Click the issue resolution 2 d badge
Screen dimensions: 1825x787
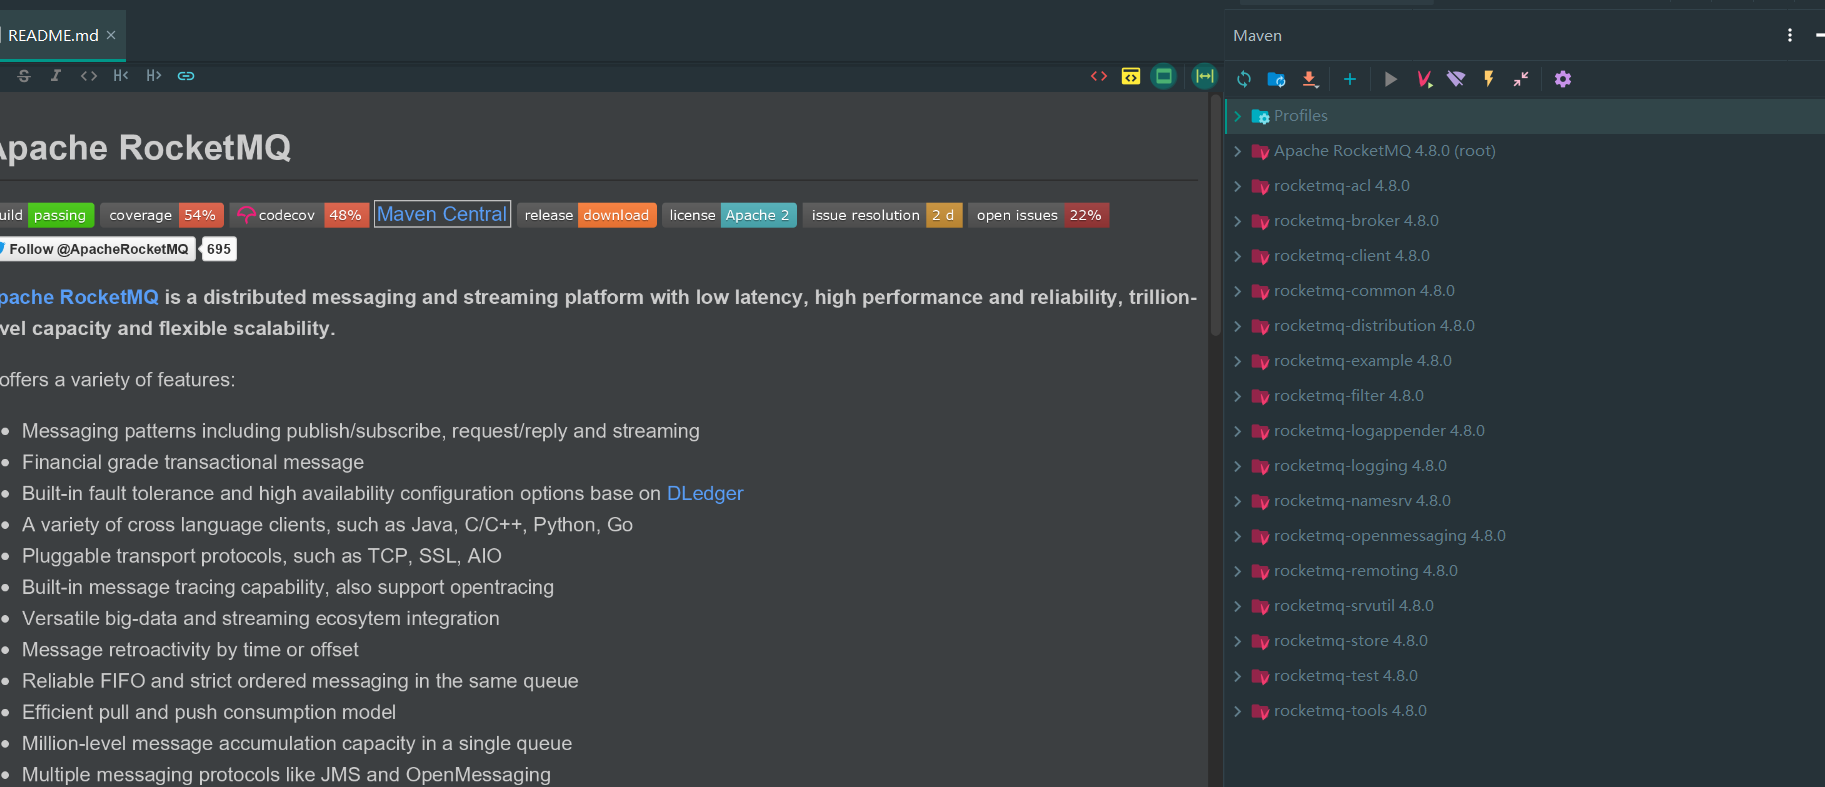tap(883, 215)
